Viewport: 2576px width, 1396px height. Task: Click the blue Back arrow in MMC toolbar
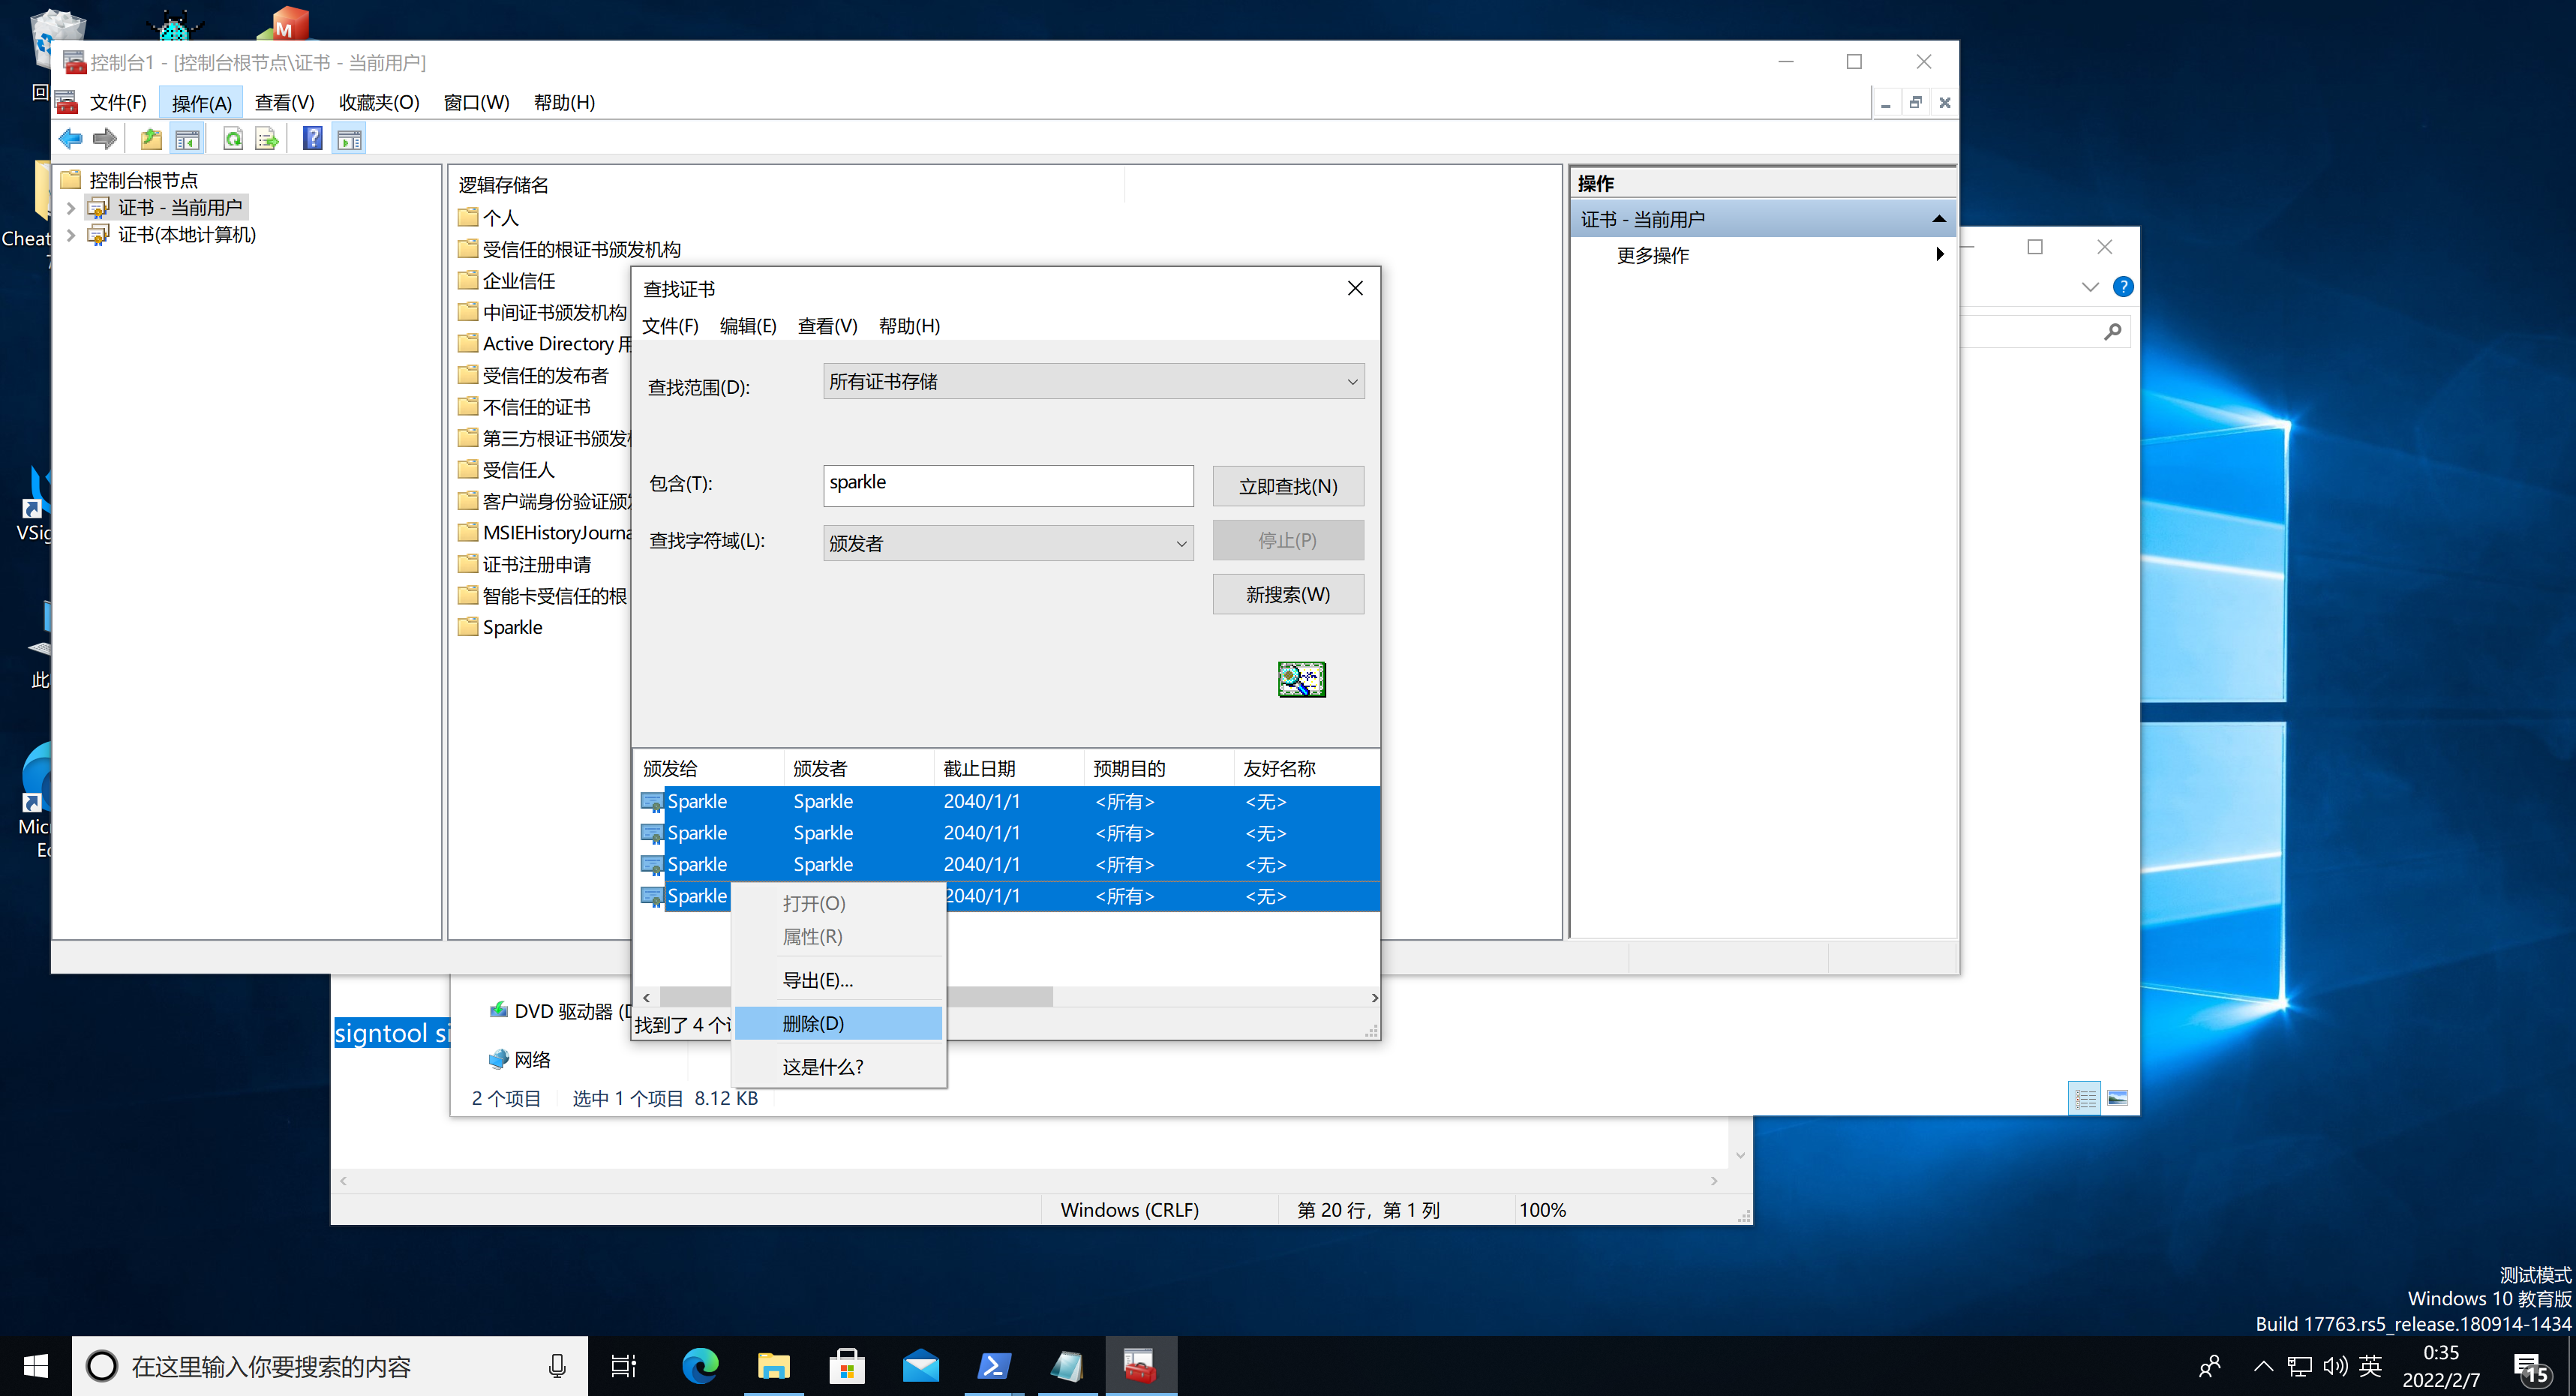point(70,139)
